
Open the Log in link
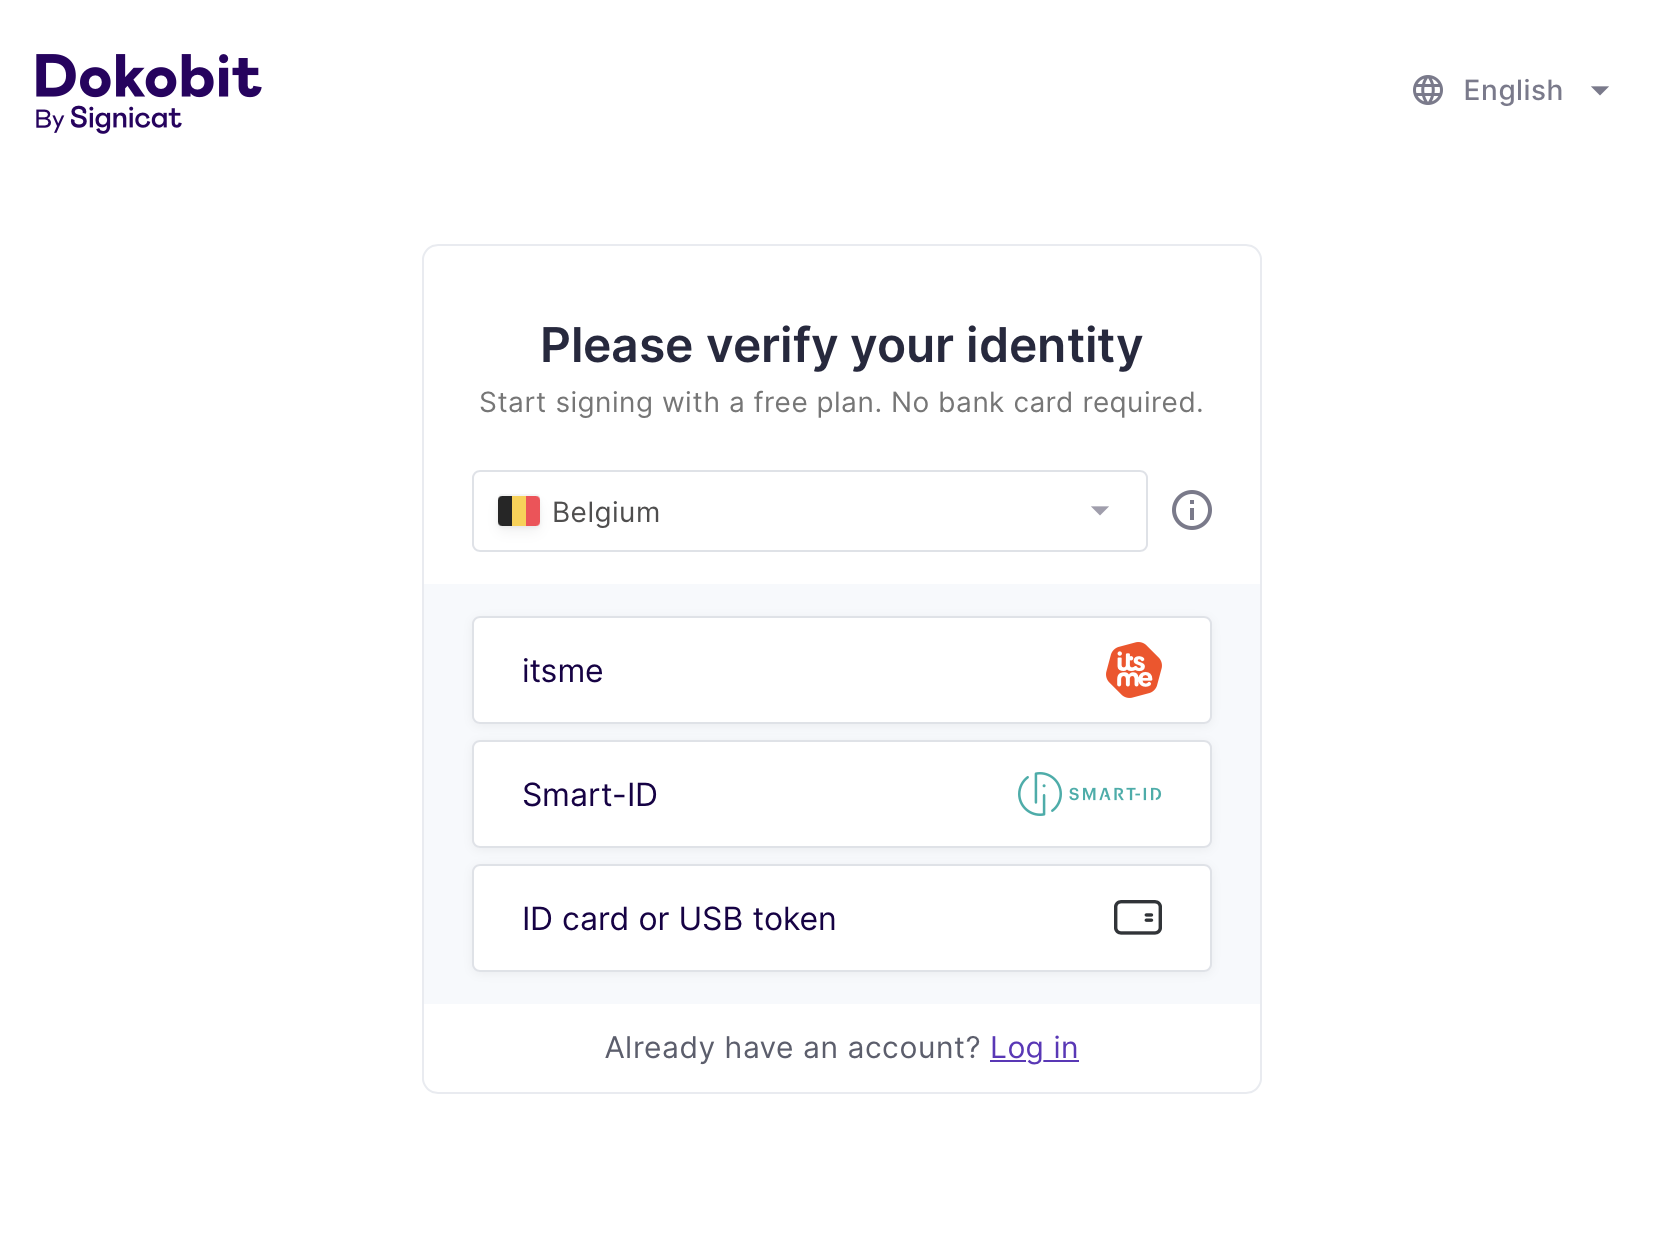1034,1047
